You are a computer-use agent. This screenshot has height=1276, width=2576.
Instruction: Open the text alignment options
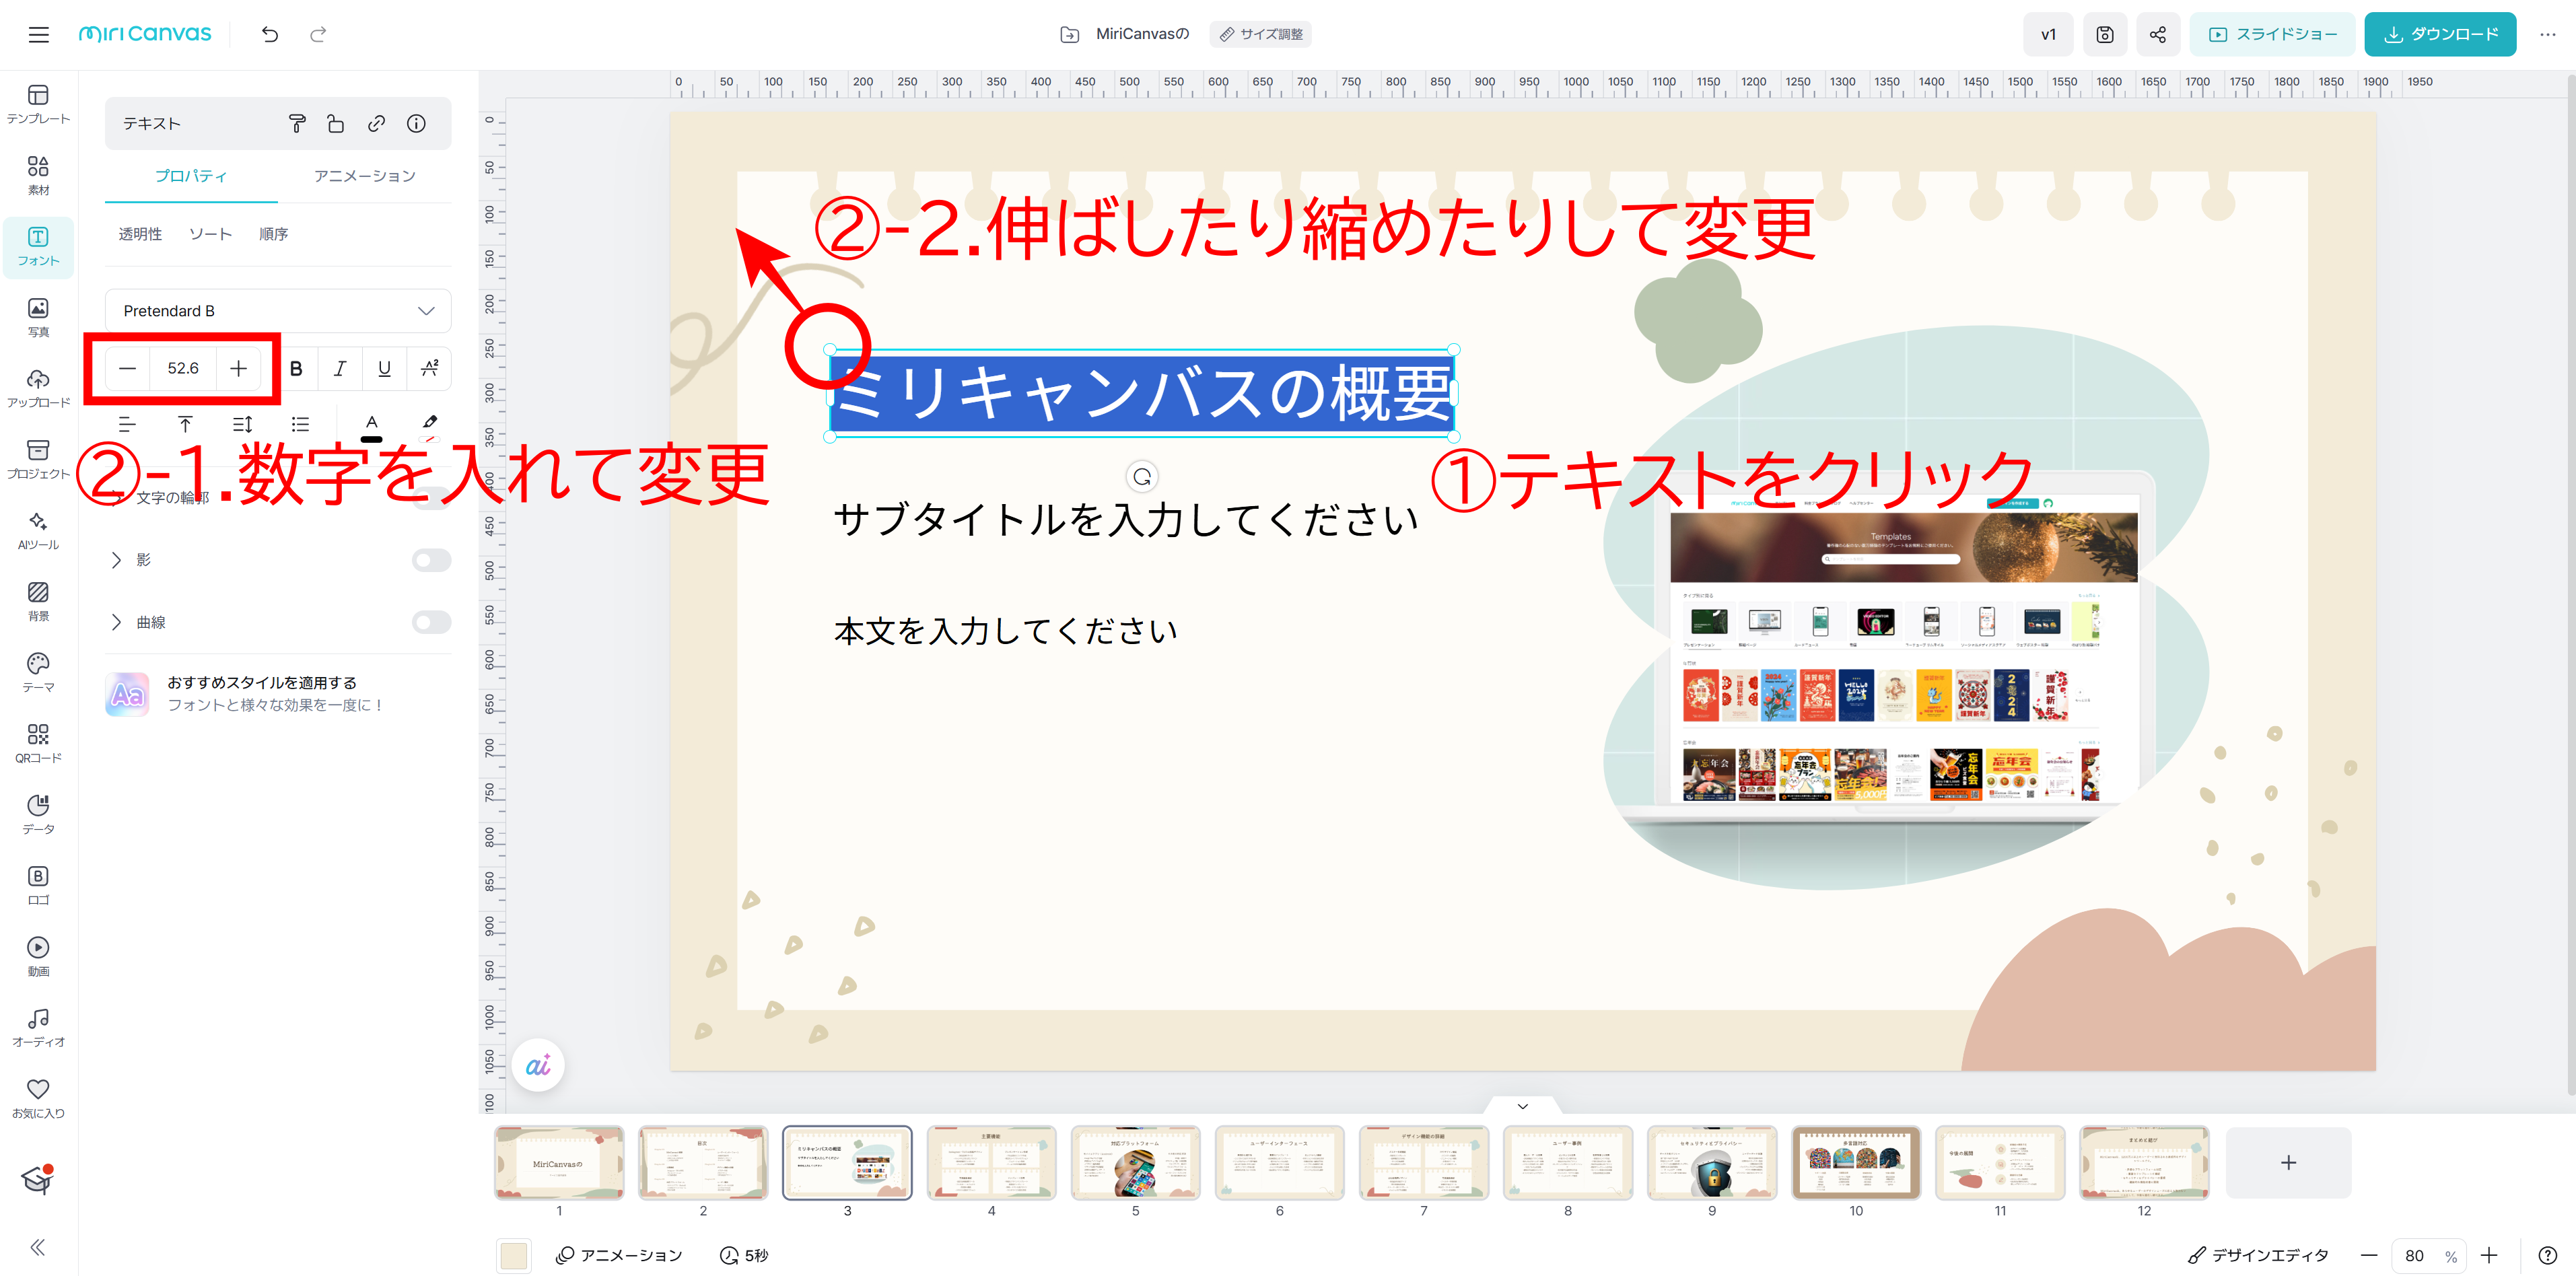pos(127,424)
